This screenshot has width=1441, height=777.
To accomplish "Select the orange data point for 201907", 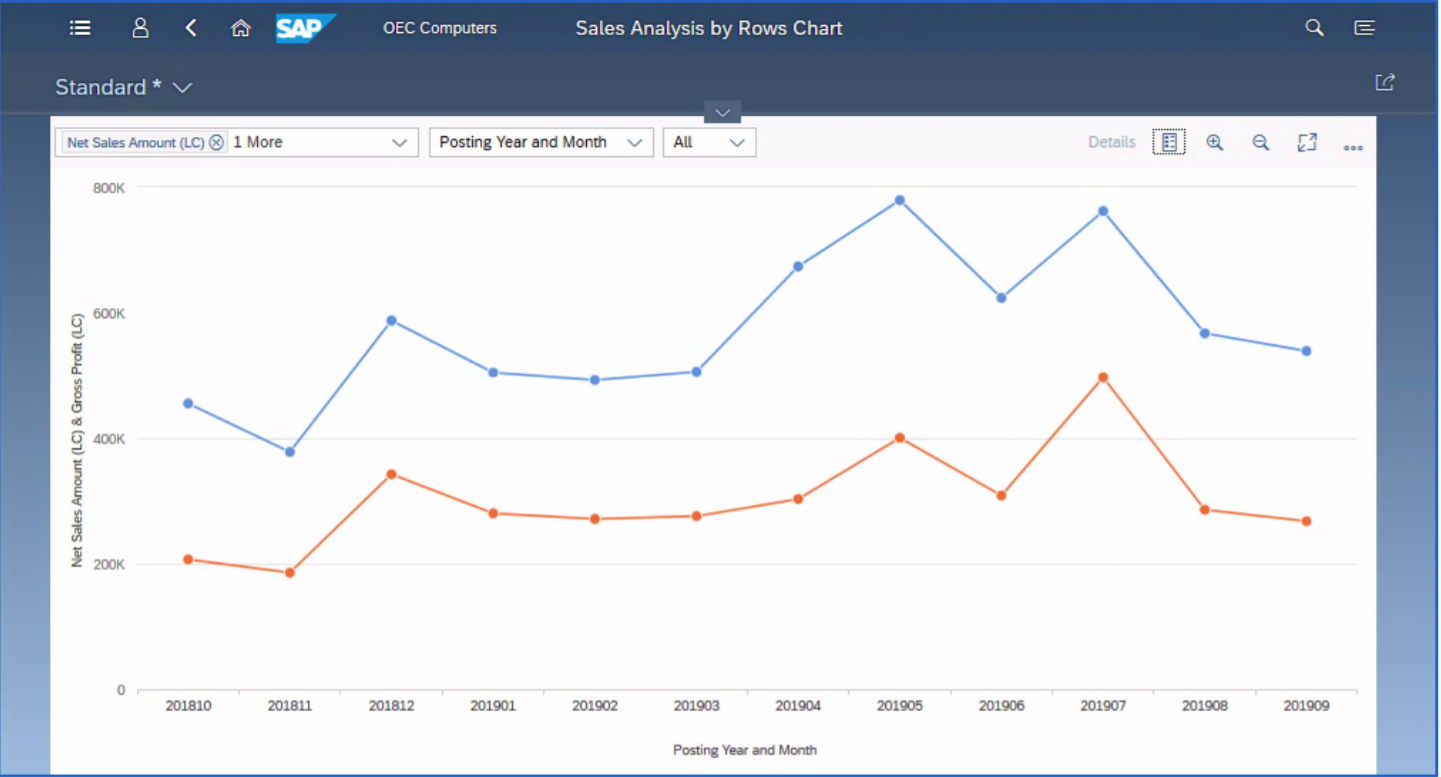I will click(1103, 377).
